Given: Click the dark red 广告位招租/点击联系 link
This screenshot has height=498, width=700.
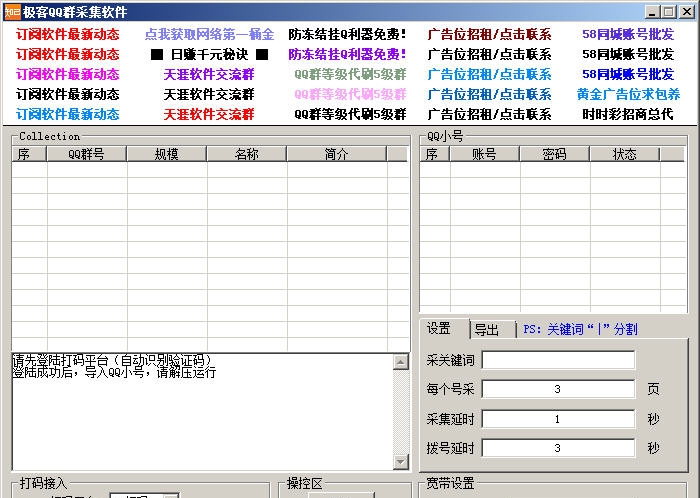Looking at the screenshot, I should coord(489,34).
